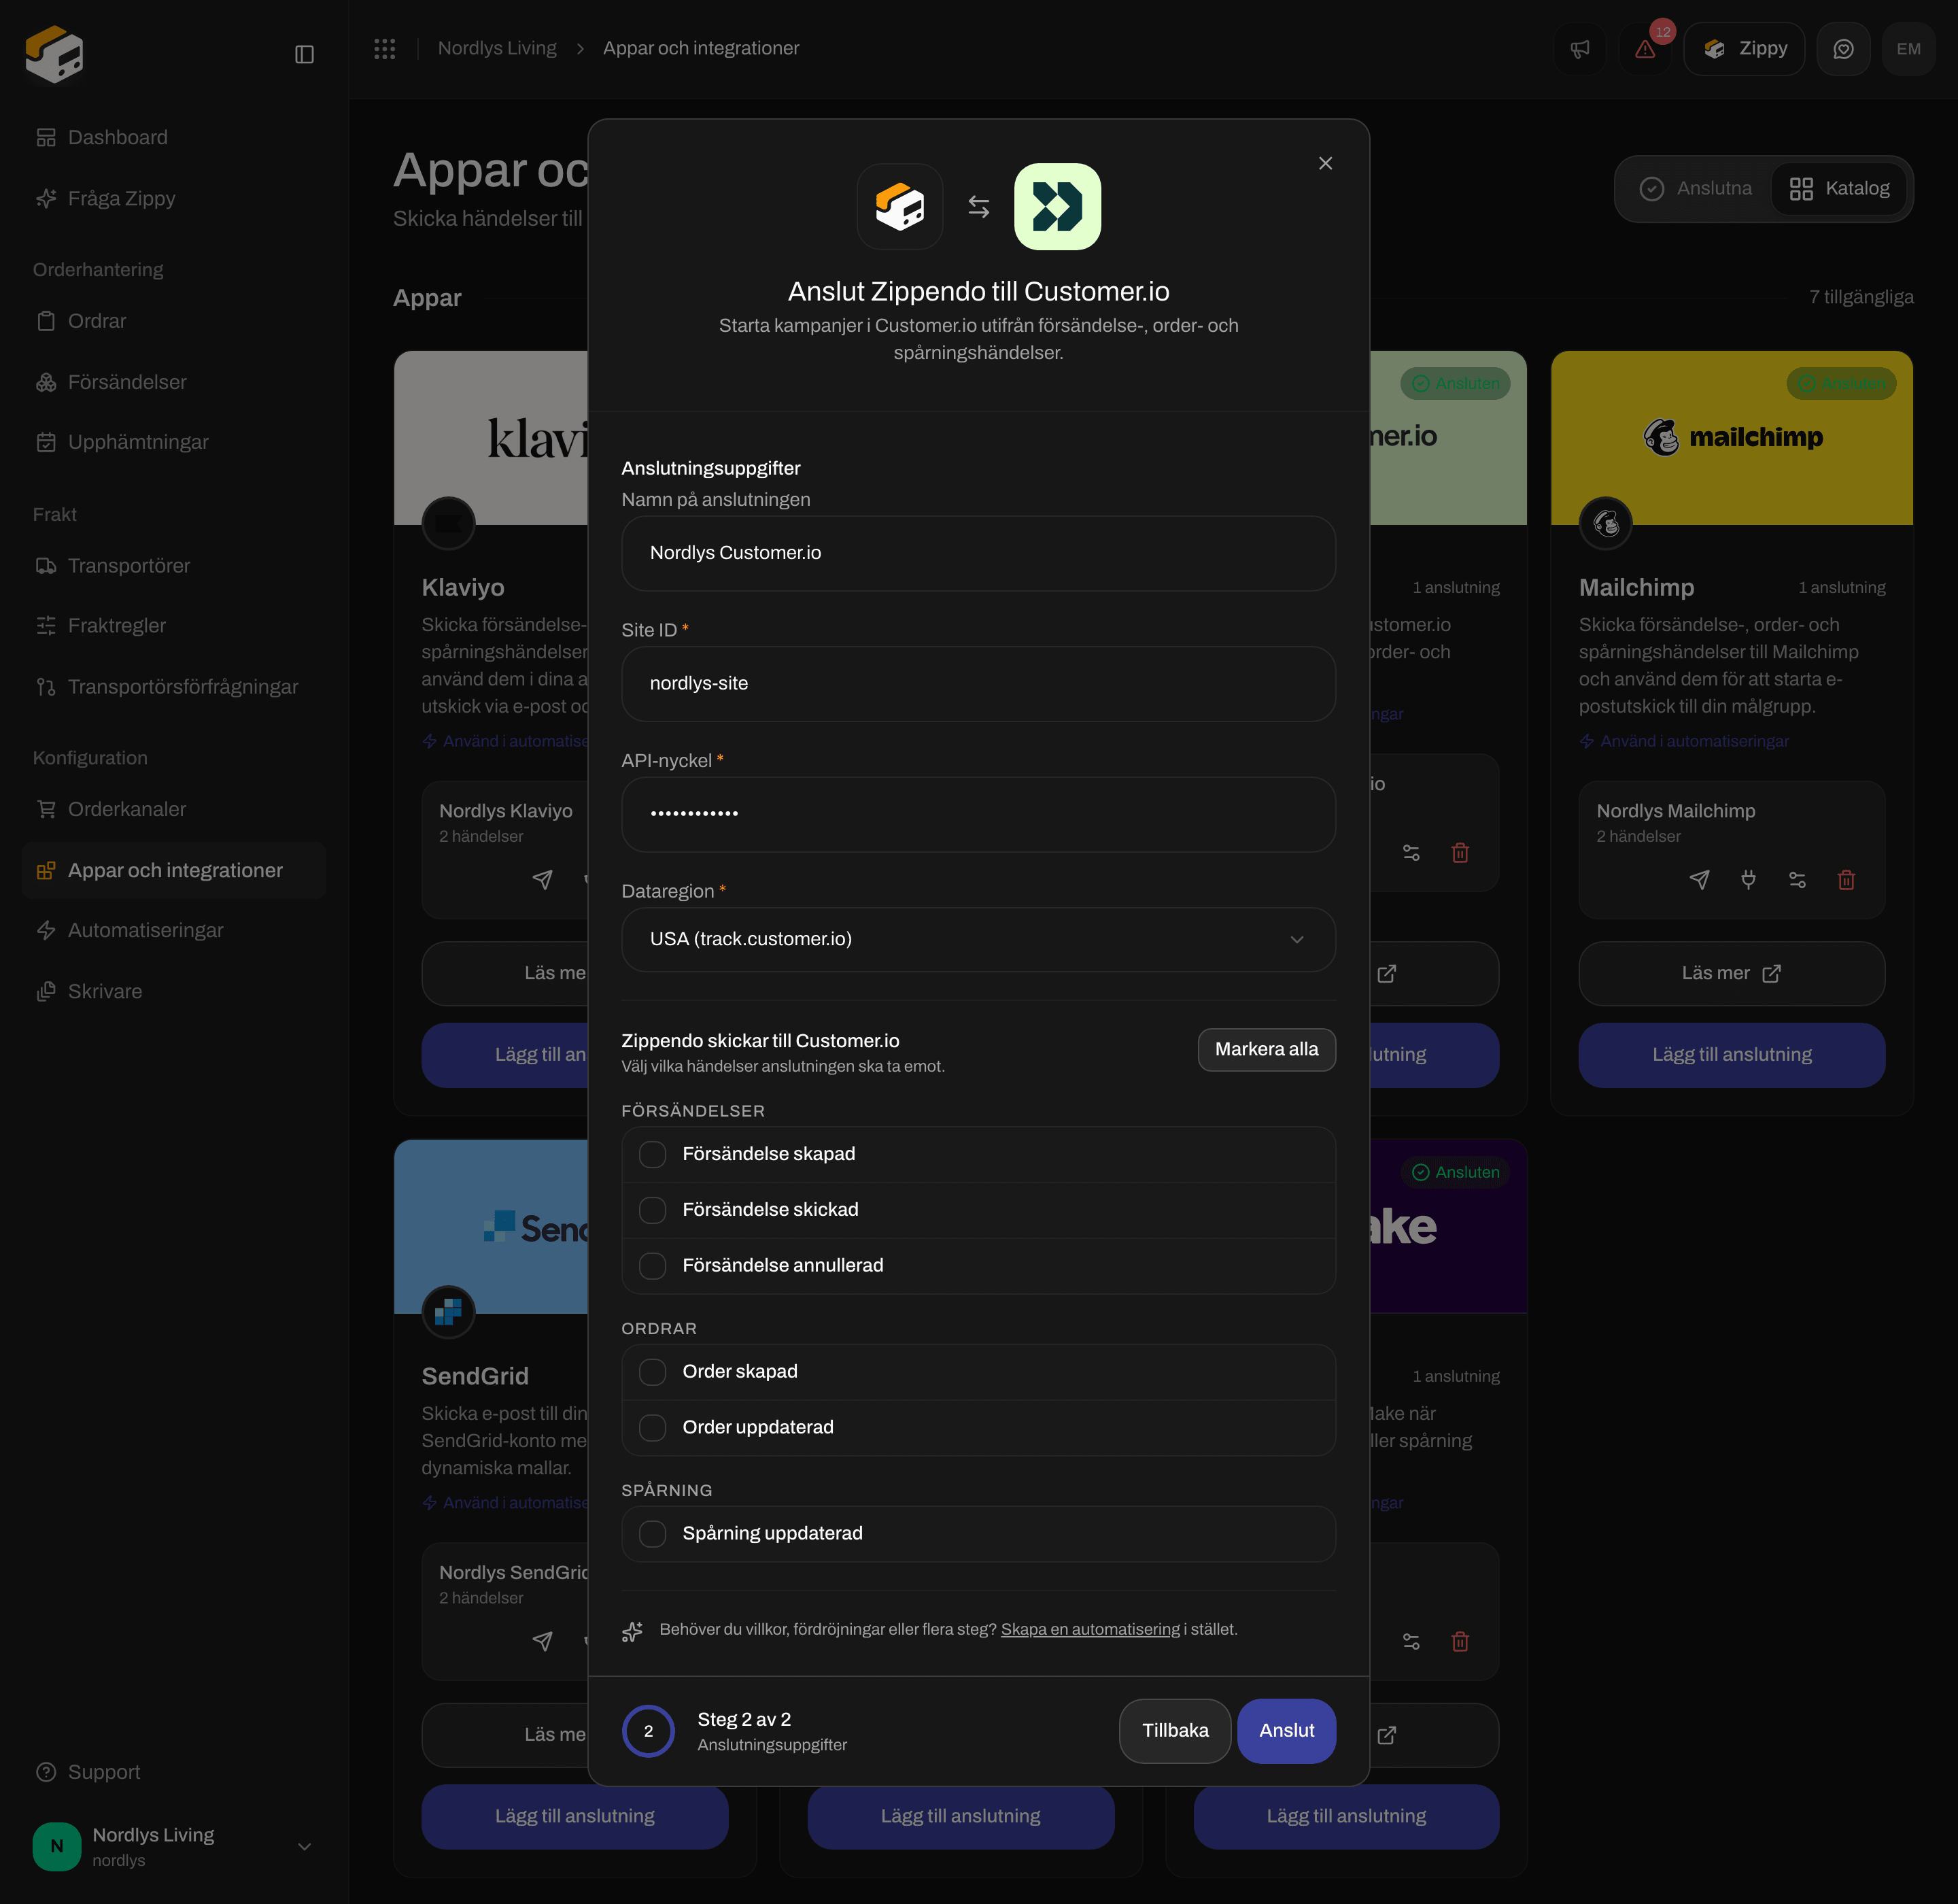Click the send test icon on Nordlys Mailchimp
The image size is (1958, 1904).
tap(1699, 879)
